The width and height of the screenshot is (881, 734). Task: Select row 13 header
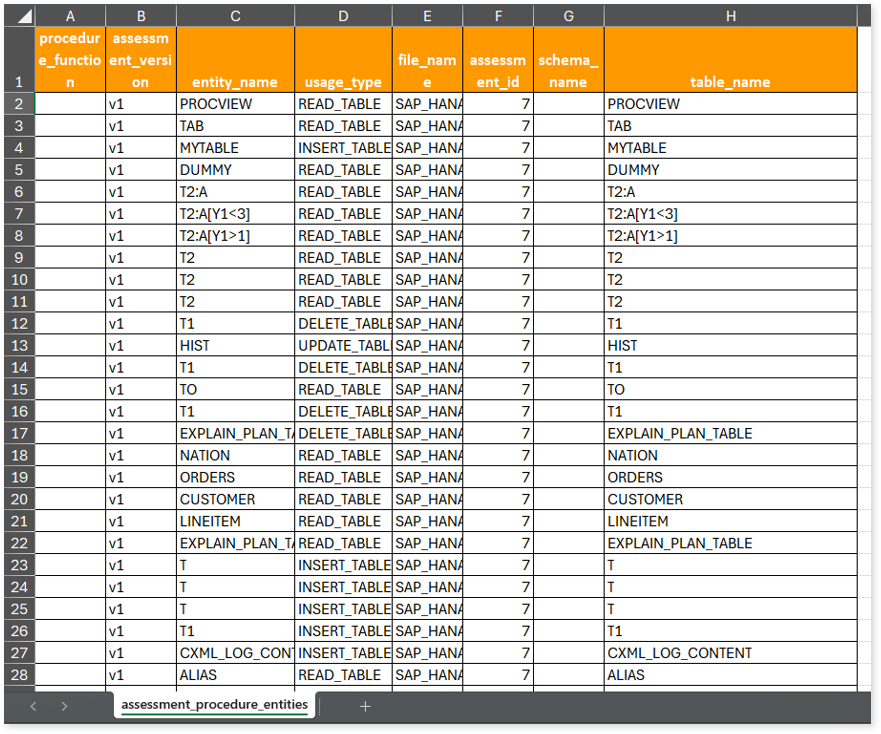(x=19, y=345)
